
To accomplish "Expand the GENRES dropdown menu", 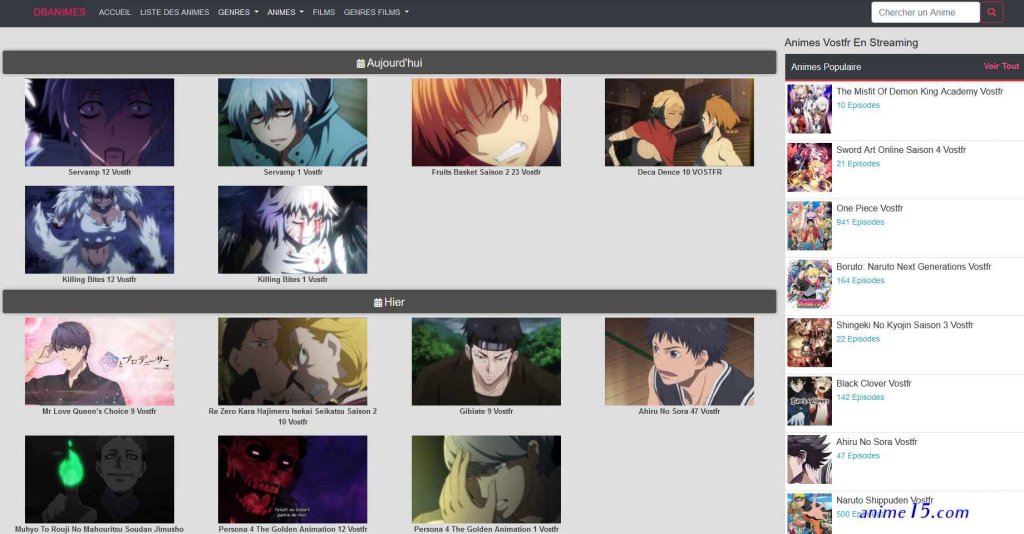I will [238, 12].
